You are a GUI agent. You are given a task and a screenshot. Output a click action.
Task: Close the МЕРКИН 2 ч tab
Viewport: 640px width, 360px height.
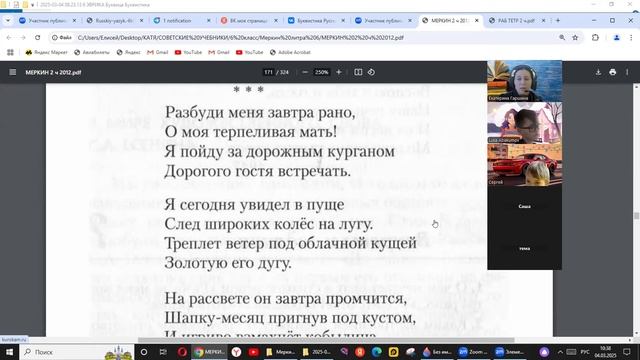pos(476,20)
